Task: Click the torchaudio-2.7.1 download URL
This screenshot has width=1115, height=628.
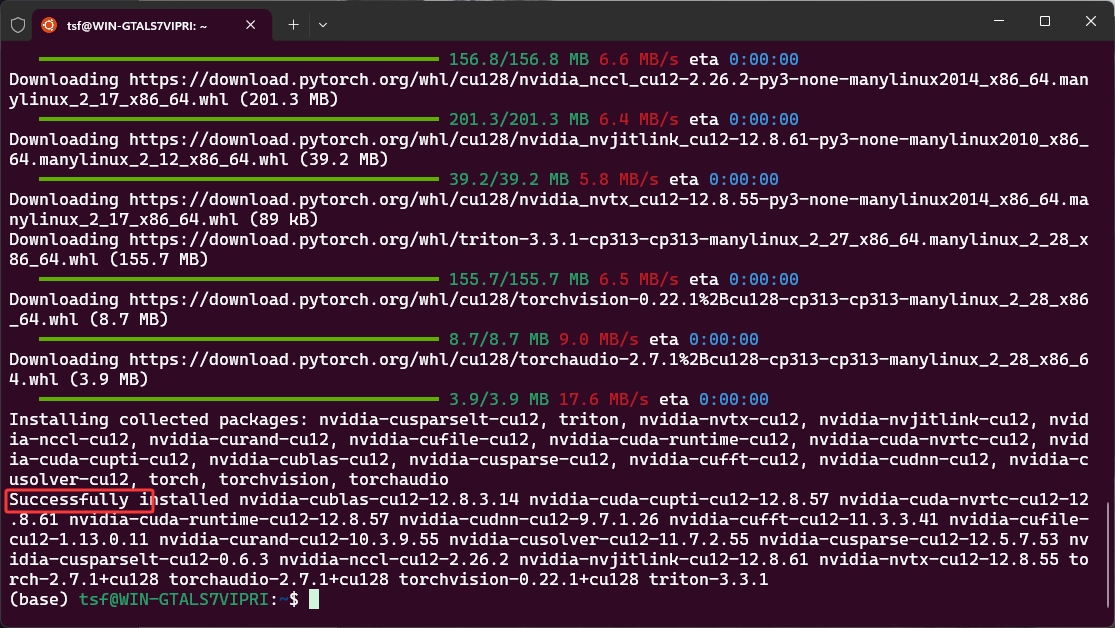Action: point(548,369)
